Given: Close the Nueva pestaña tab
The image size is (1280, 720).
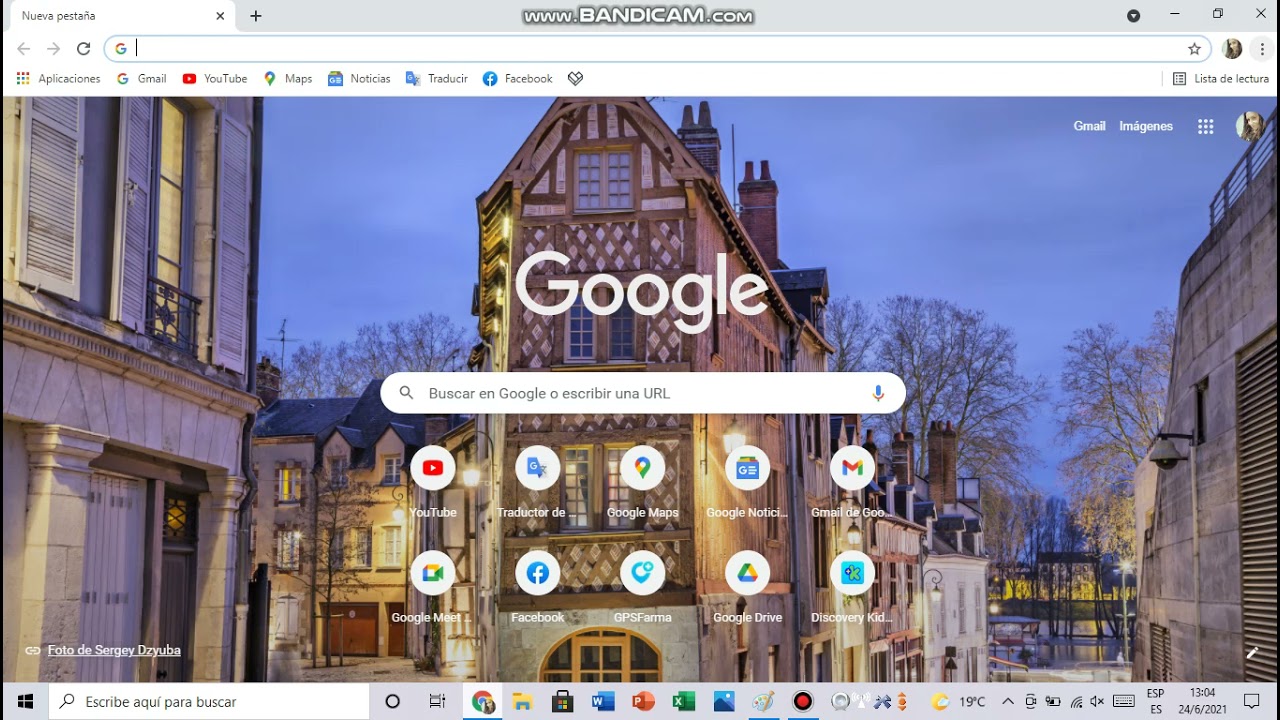Looking at the screenshot, I should (220, 16).
